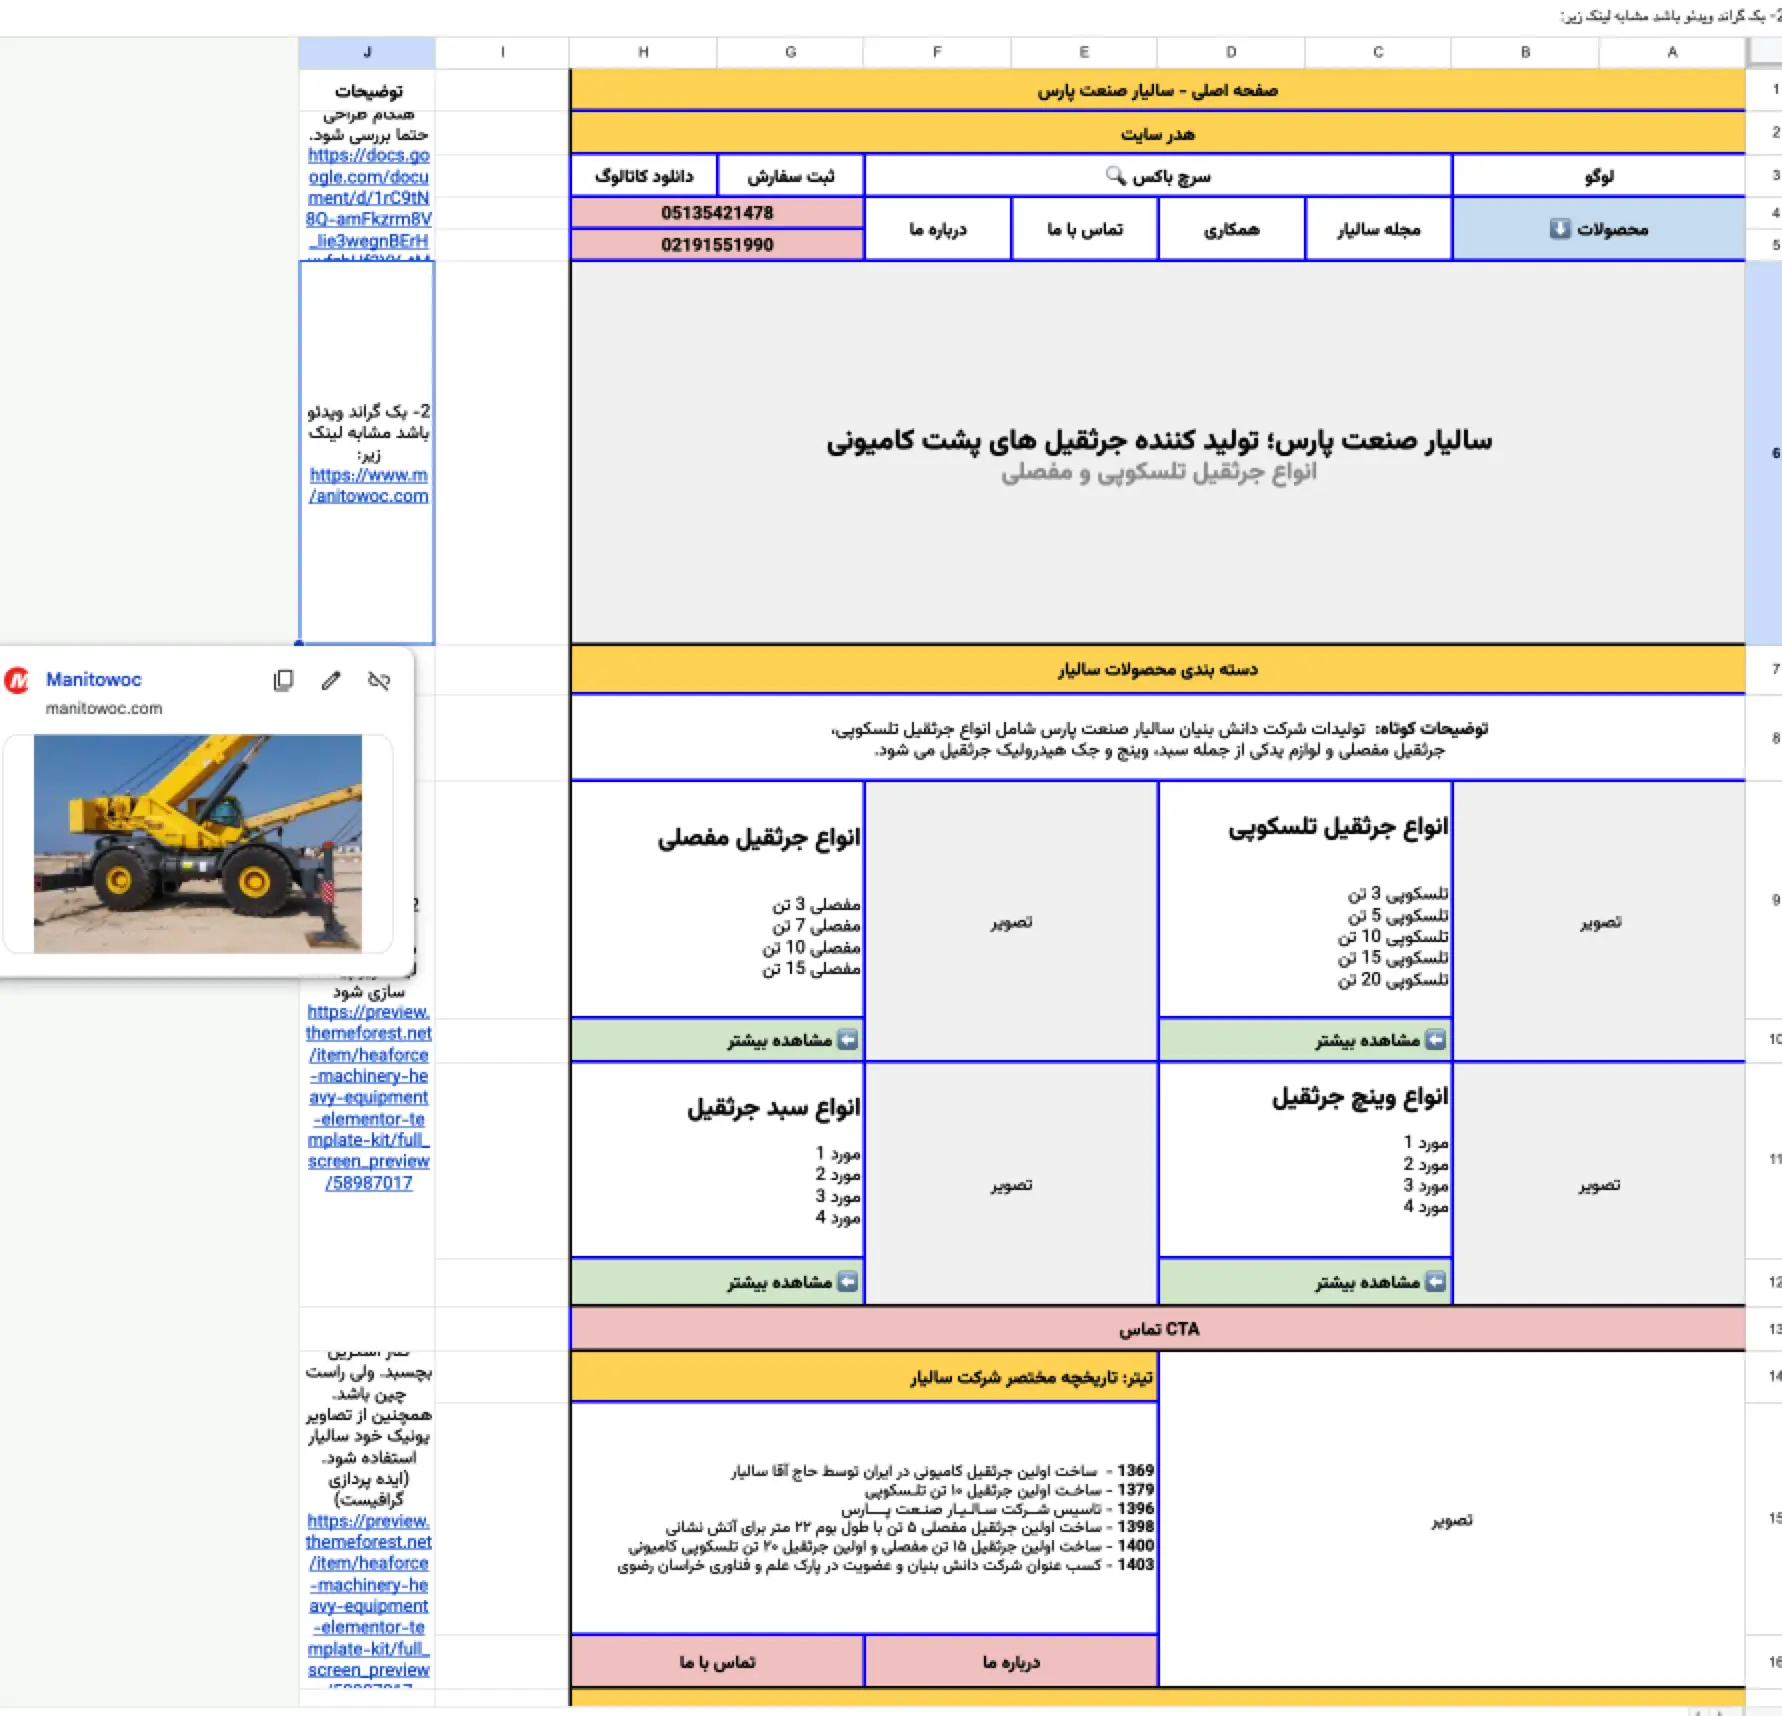Edit the Manitowoc link via pencil icon
Screen dimensions: 1782x1716
point(331,681)
